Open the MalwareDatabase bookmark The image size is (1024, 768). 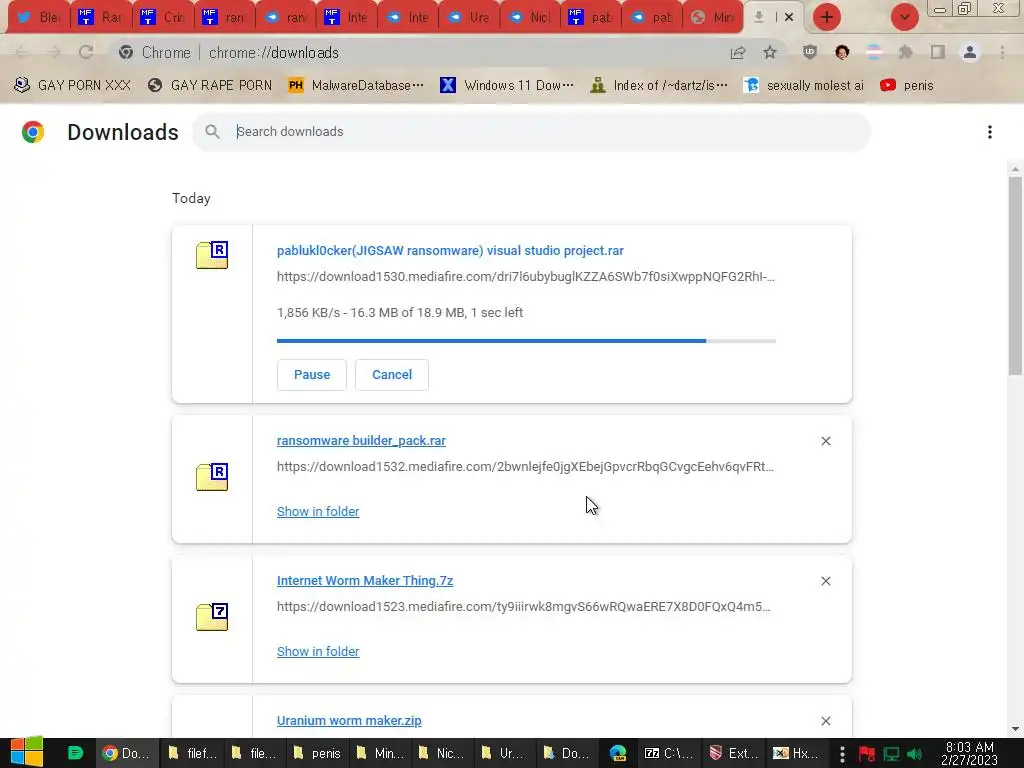pyautogui.click(x=356, y=86)
